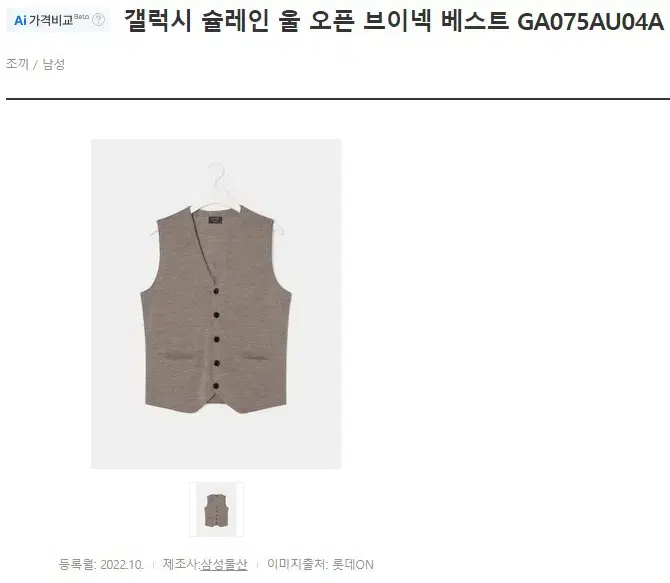Click the model code GA075AU04A

click(x=591, y=21)
